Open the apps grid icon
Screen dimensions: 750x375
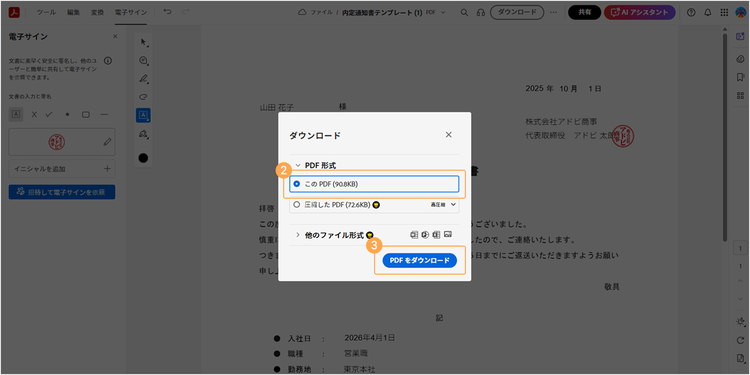pyautogui.click(x=725, y=12)
